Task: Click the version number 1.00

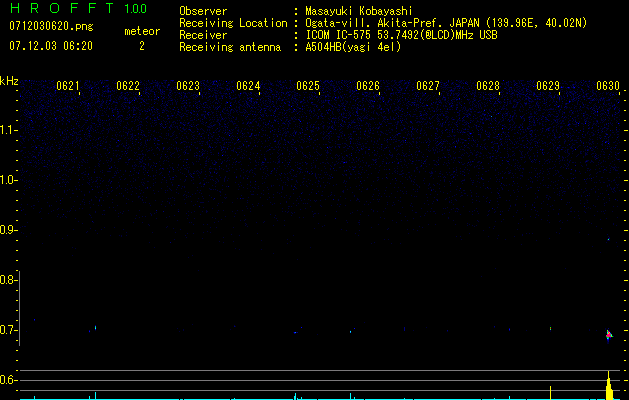Action: [135, 9]
